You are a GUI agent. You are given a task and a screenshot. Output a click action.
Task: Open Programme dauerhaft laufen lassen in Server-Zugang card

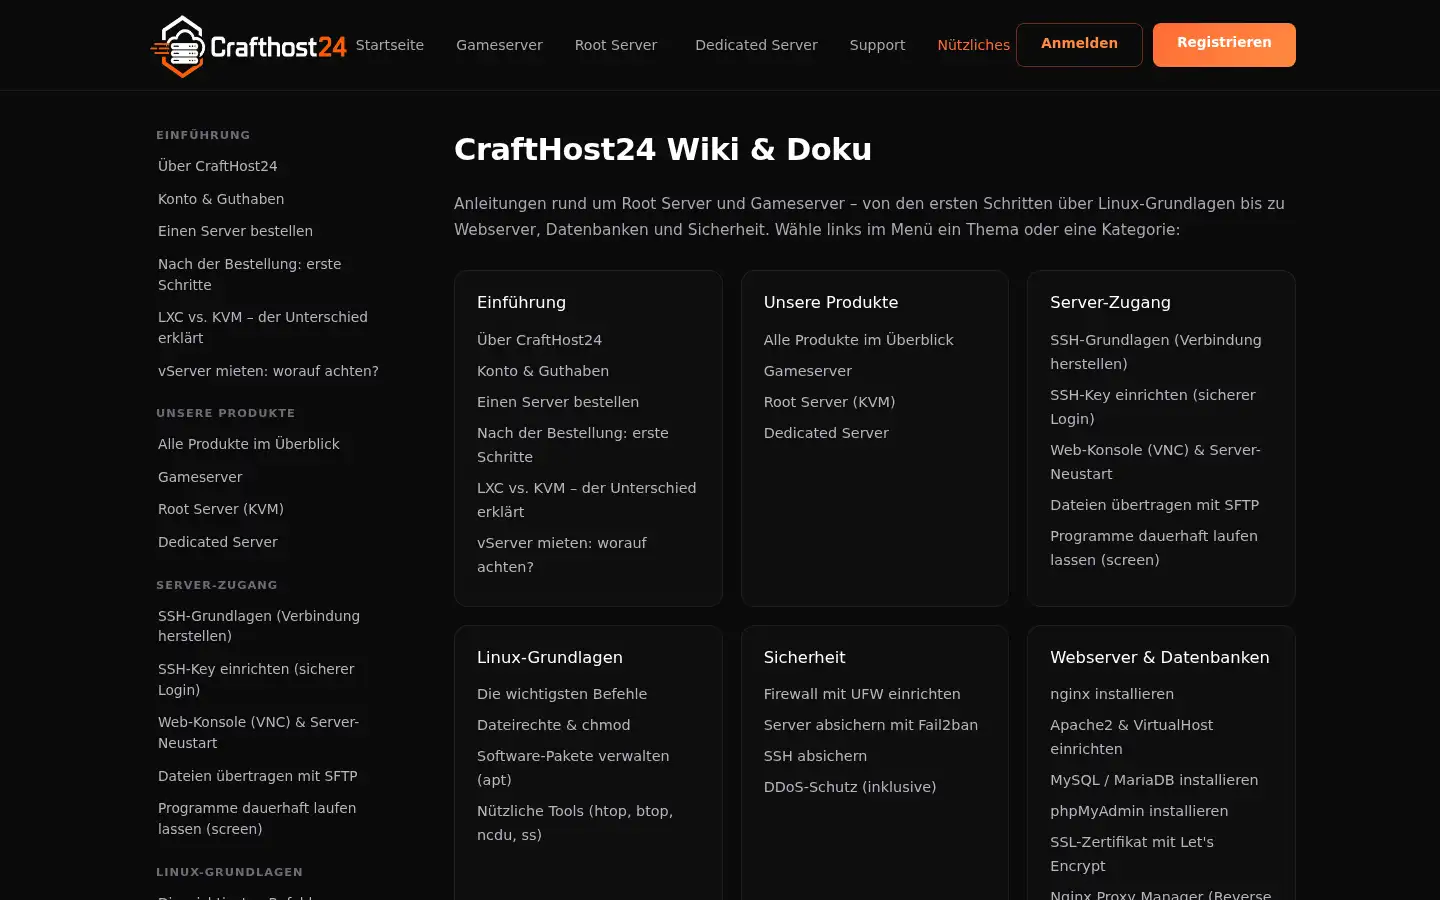click(x=1154, y=548)
